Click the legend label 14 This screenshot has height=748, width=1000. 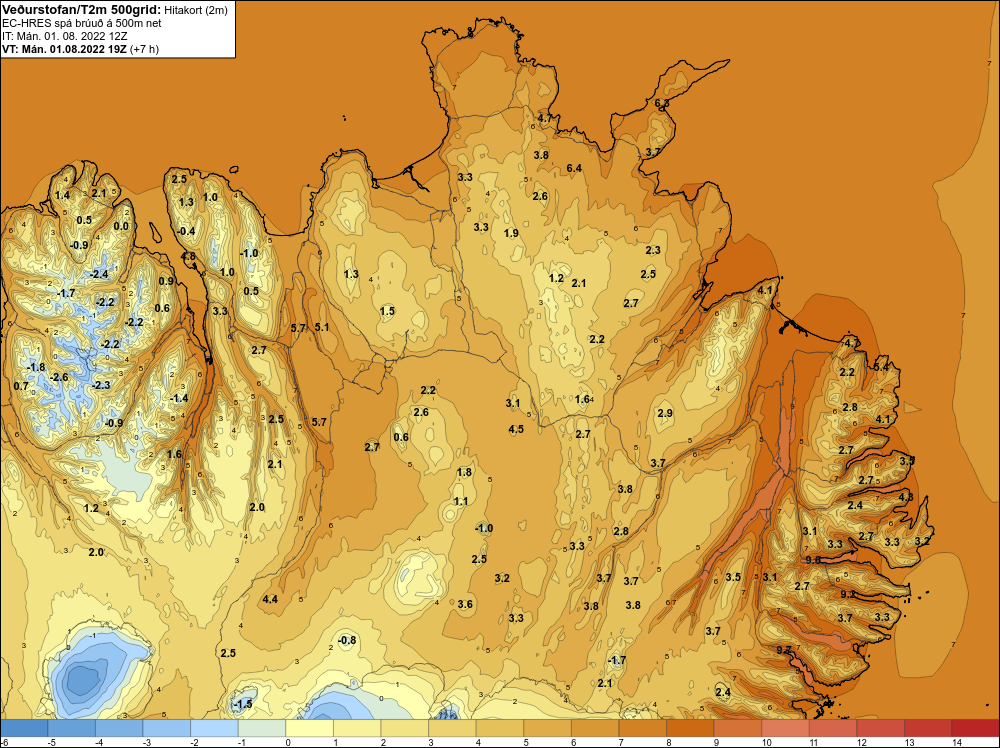point(957,742)
